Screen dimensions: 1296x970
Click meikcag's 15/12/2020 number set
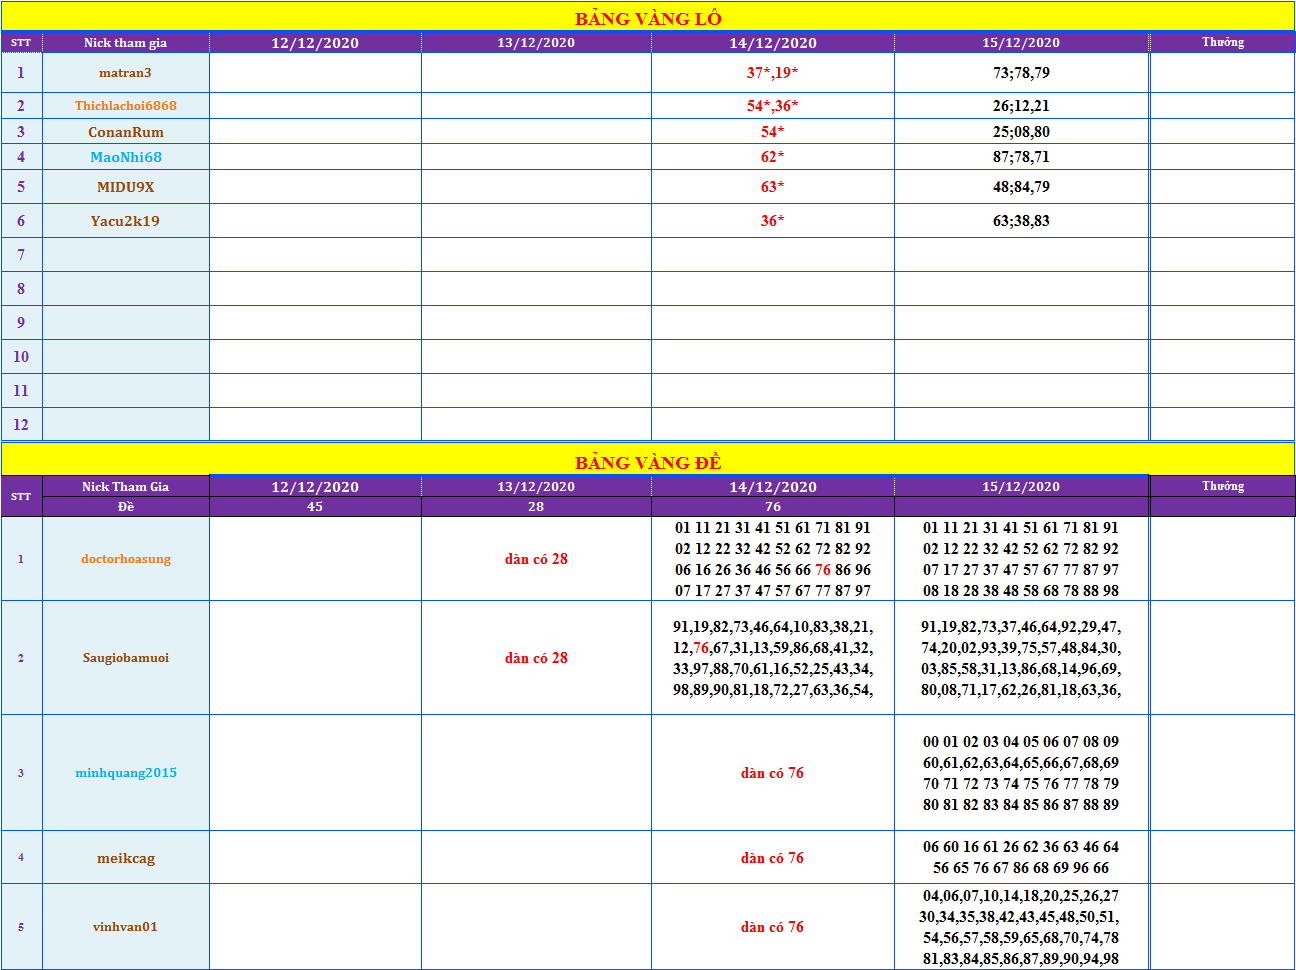point(1021,858)
